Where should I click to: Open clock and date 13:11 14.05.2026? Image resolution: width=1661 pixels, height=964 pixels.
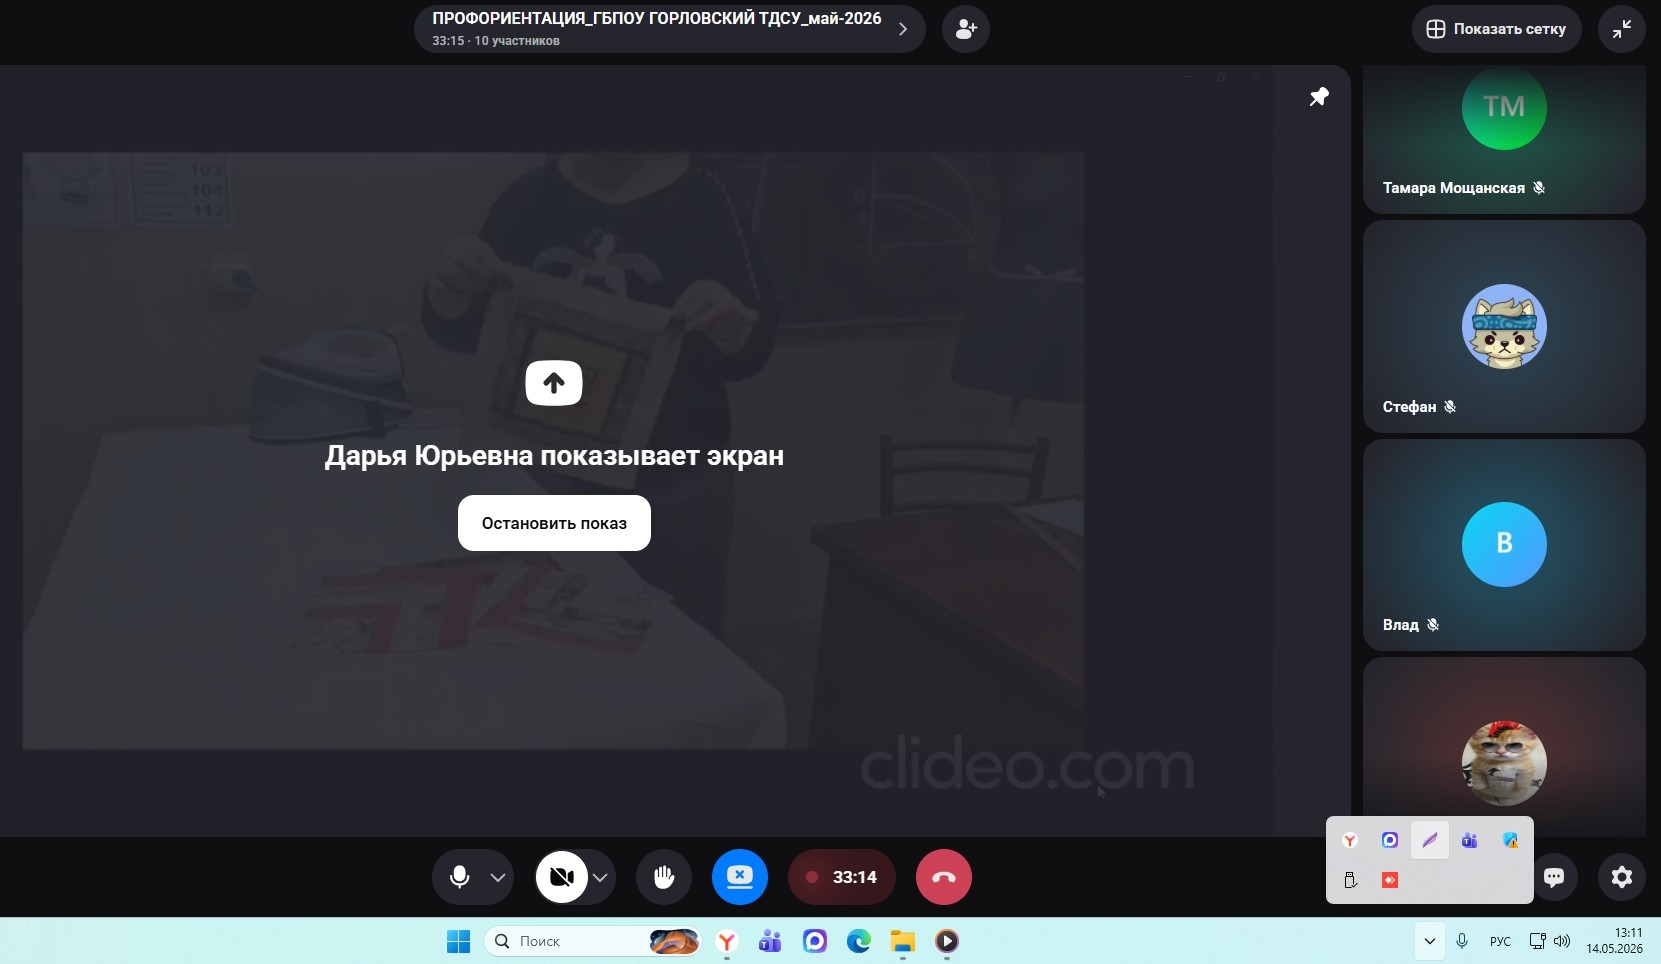(x=1614, y=941)
